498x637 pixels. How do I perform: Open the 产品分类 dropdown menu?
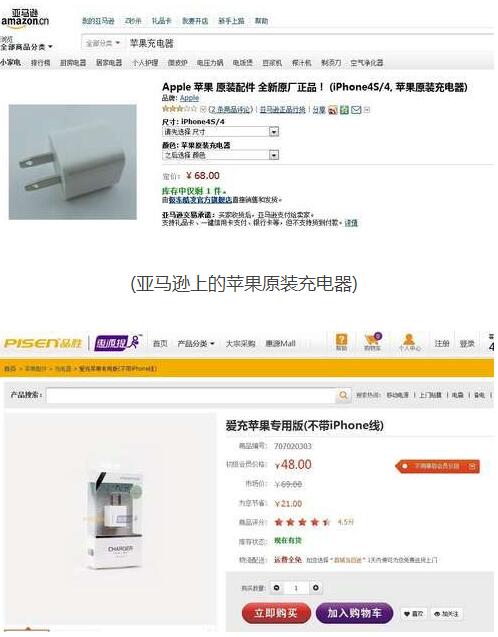[x=195, y=344]
